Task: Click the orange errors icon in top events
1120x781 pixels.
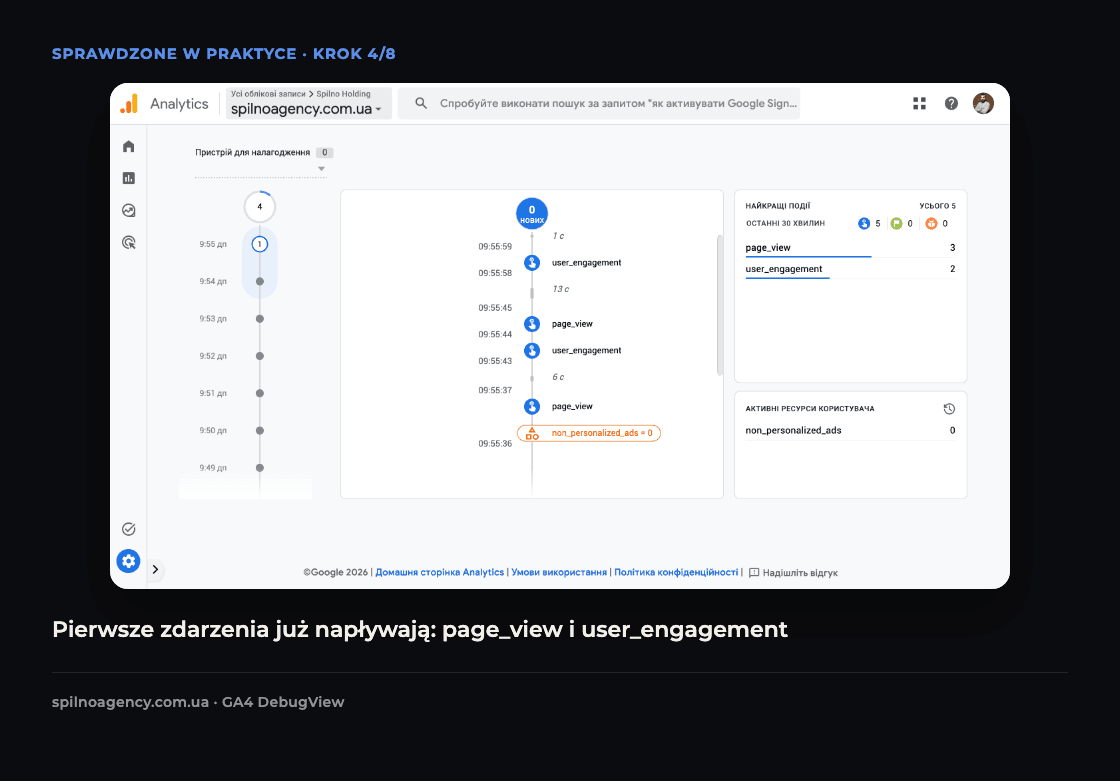Action: click(931, 224)
